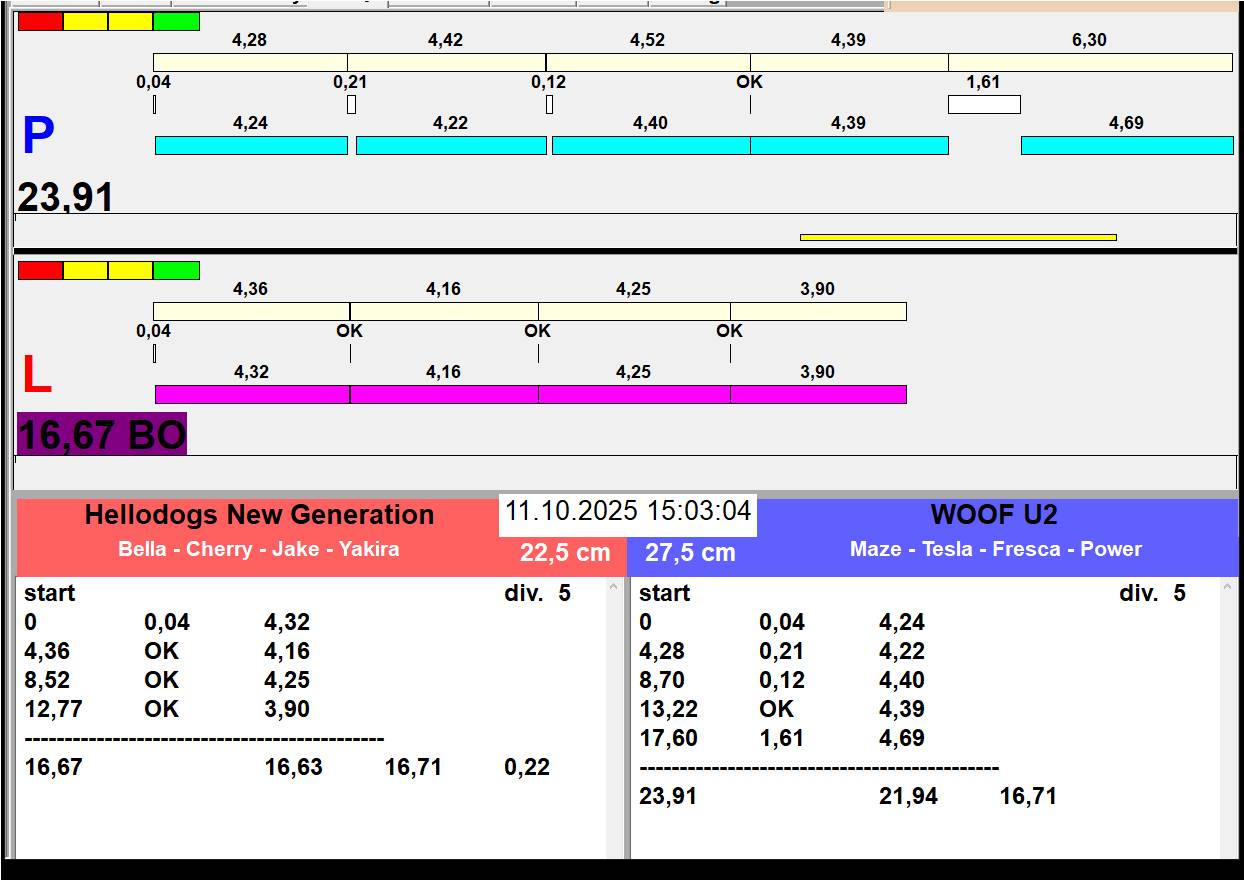Click the green start light in lane P
Image resolution: width=1244 pixels, height=880 pixels.
coord(176,21)
